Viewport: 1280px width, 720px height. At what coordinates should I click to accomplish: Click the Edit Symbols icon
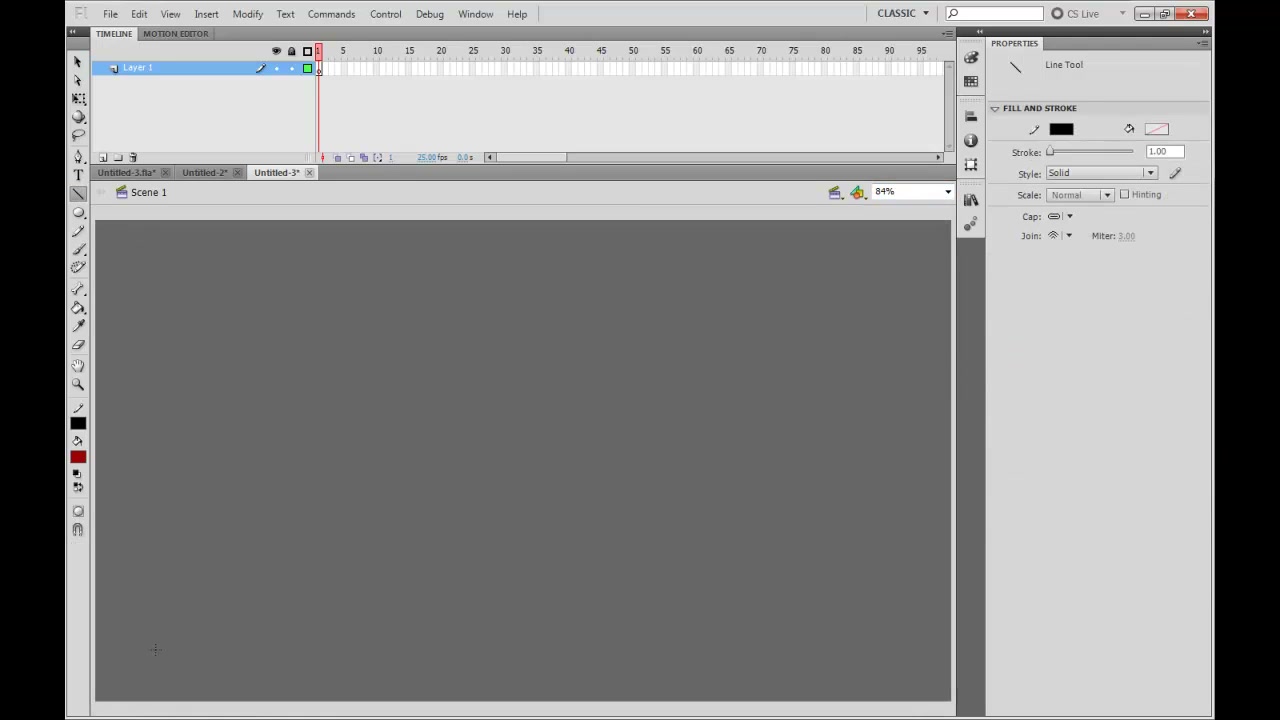point(857,192)
